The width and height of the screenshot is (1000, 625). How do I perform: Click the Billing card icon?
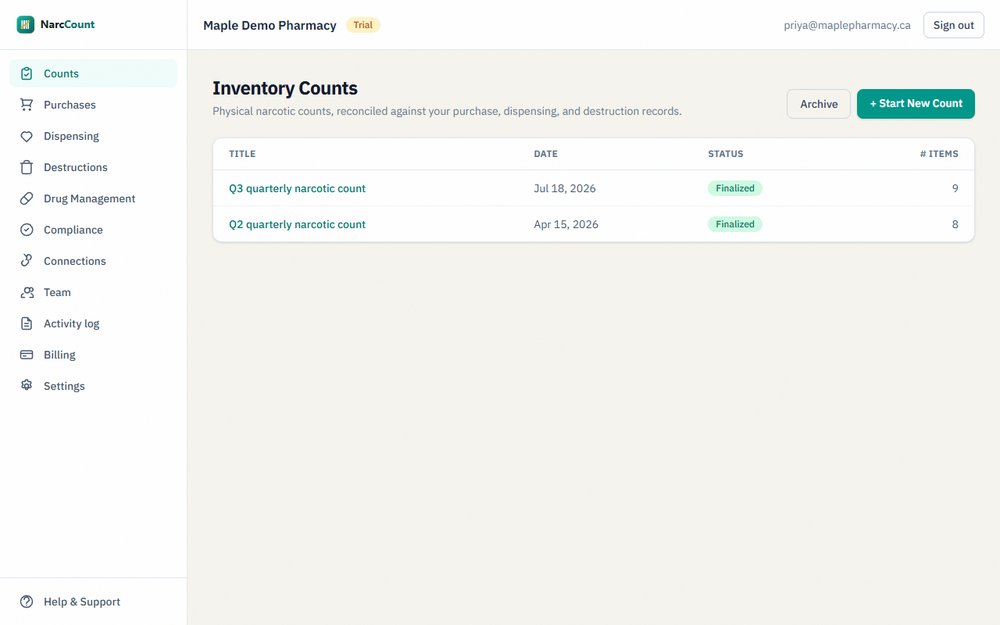[x=26, y=355]
